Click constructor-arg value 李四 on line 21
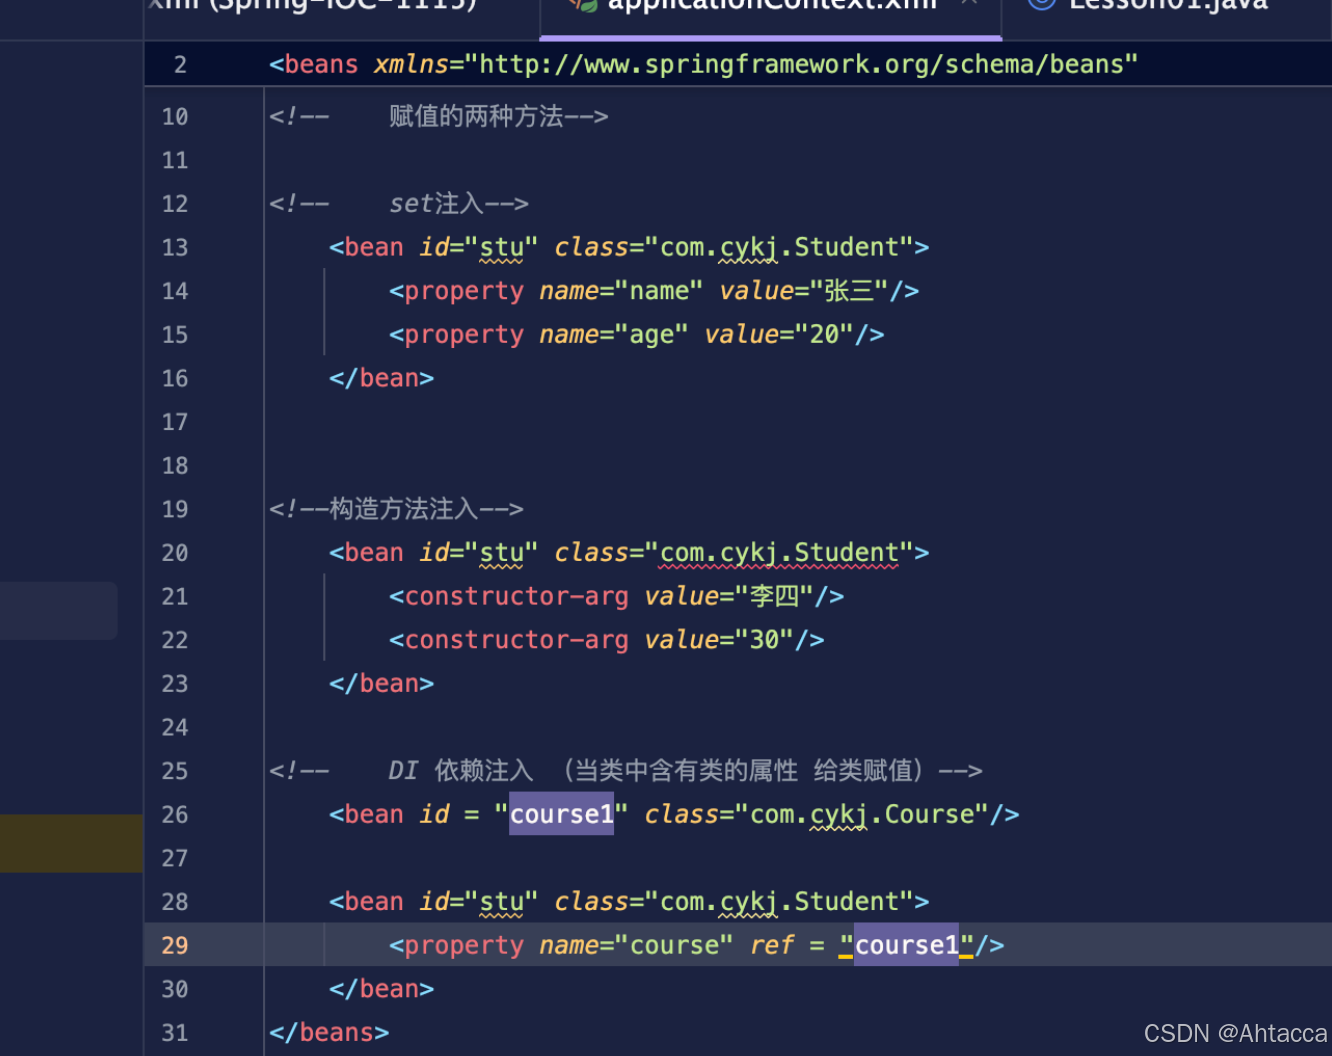 (x=775, y=597)
